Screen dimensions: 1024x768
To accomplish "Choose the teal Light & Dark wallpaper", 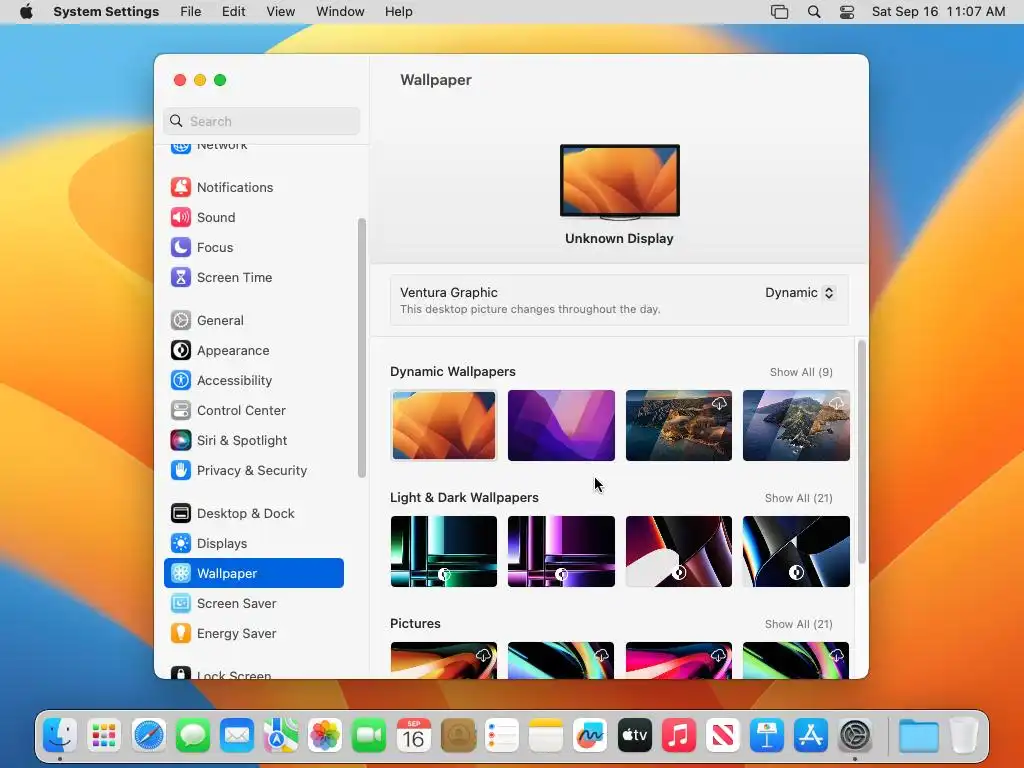I will point(443,552).
